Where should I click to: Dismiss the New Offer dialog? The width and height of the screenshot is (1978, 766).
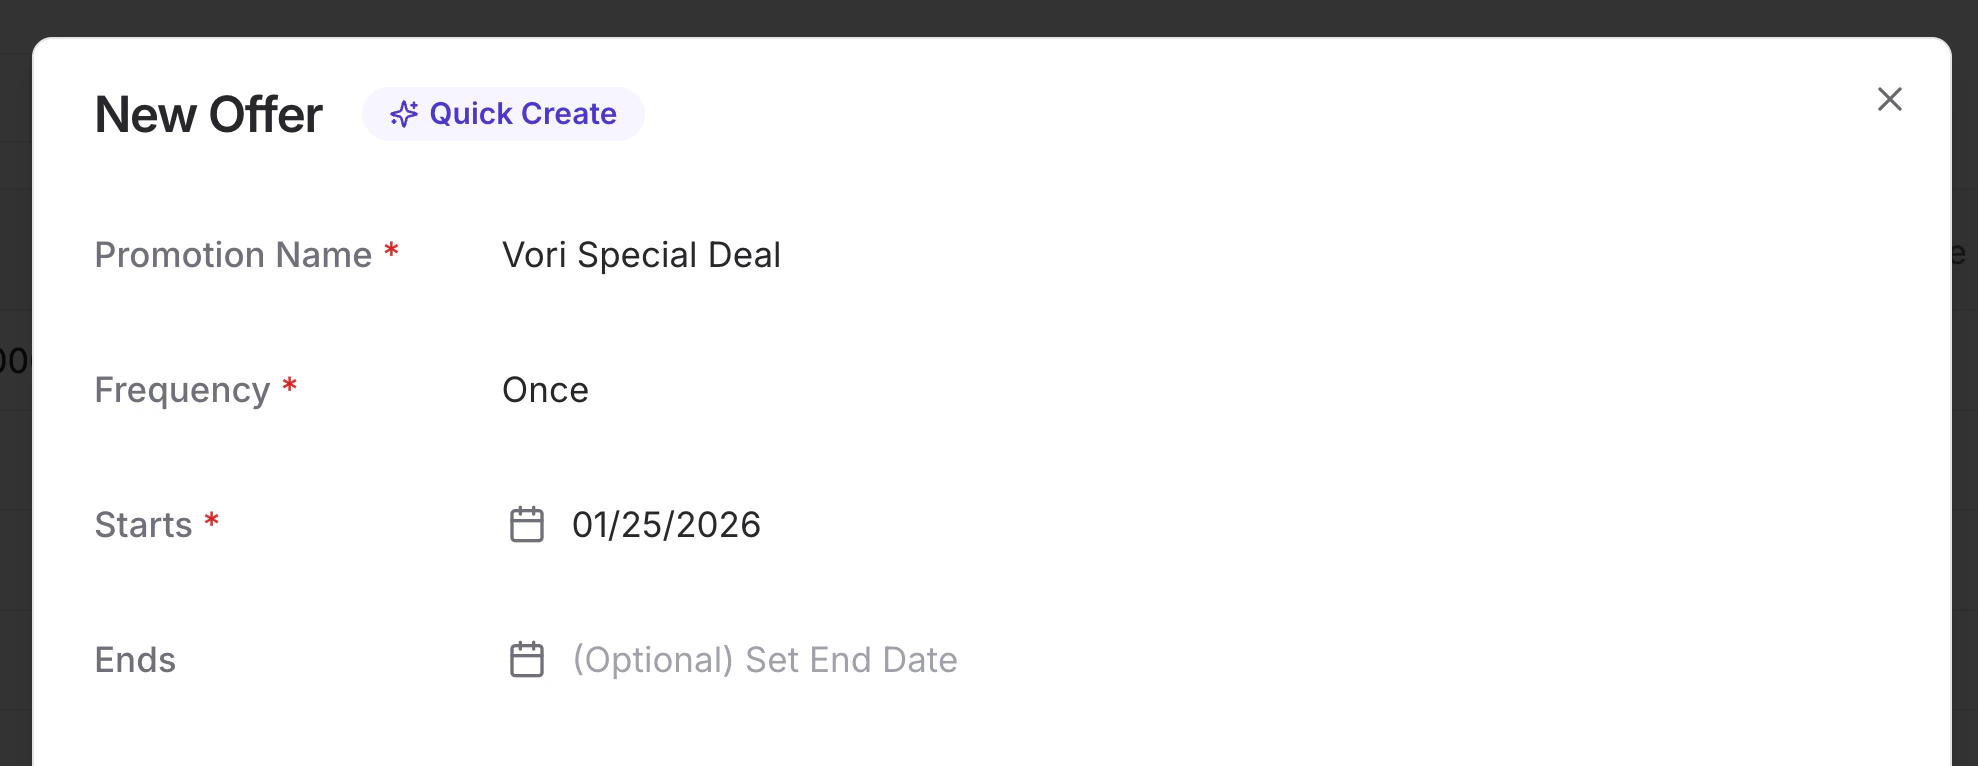click(x=1890, y=99)
